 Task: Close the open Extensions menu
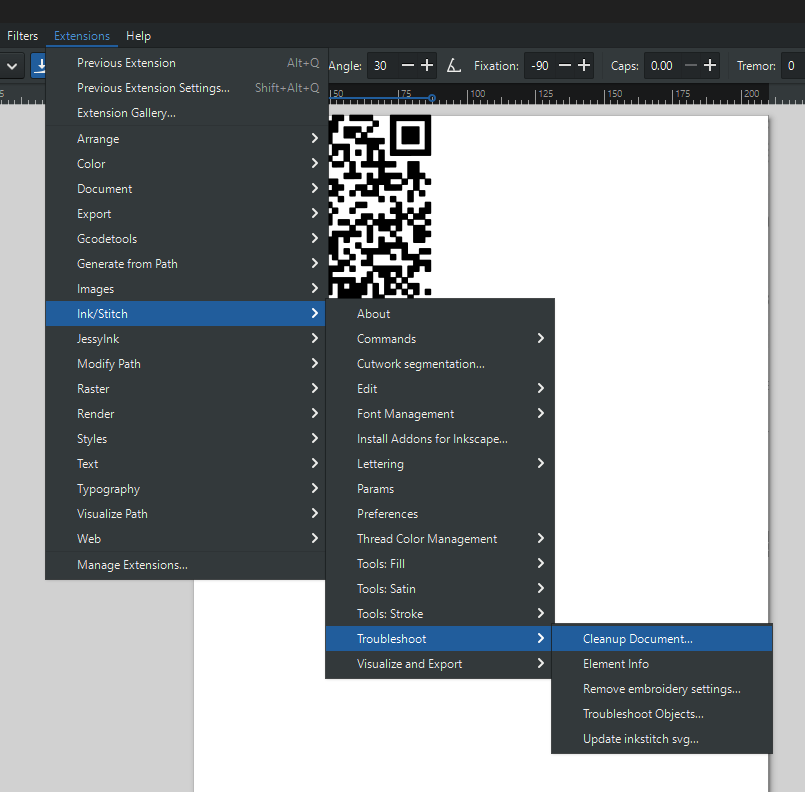pos(82,36)
